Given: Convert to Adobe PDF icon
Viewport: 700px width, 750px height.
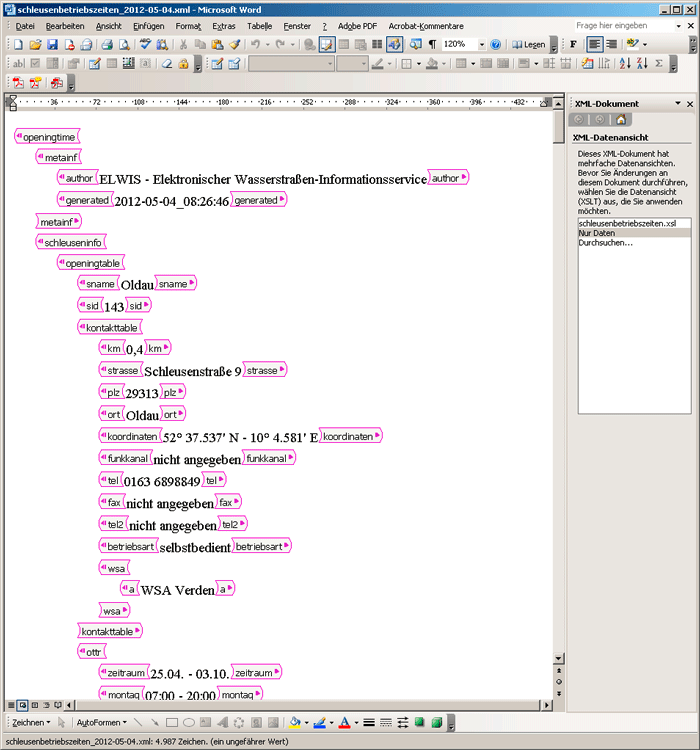Looking at the screenshot, I should 18,83.
